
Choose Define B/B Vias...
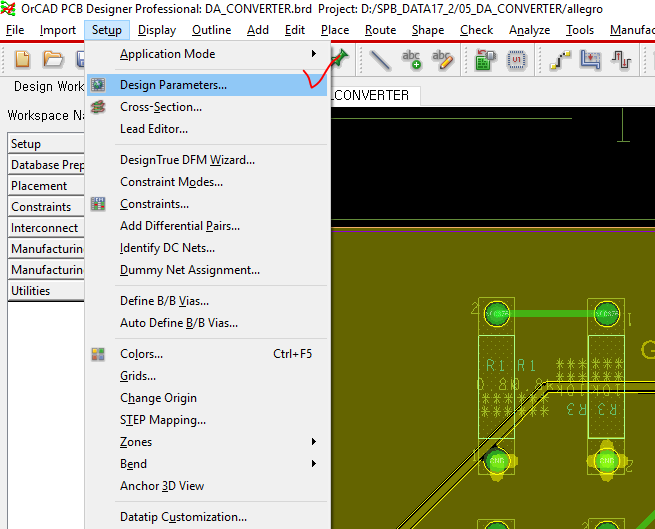pyautogui.click(x=207, y=301)
